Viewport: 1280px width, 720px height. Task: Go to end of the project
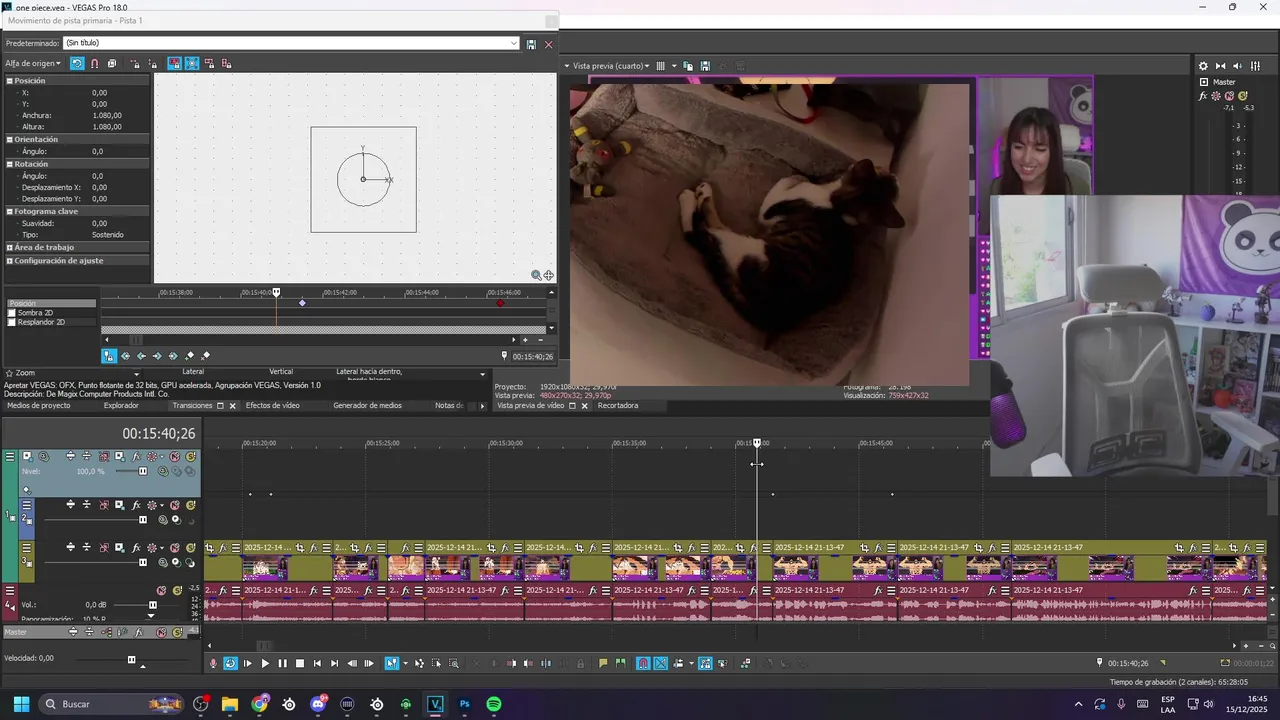(334, 663)
